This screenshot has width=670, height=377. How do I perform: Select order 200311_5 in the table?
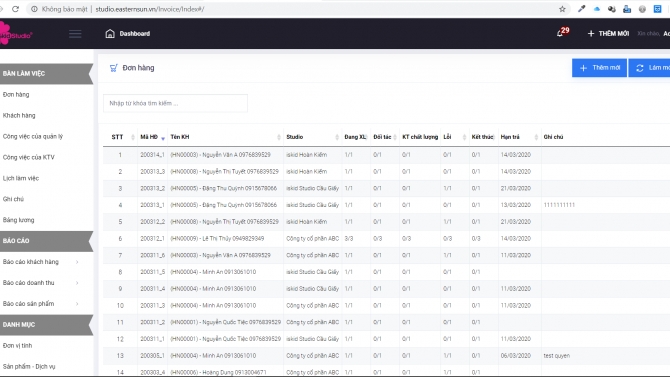pyautogui.click(x=152, y=272)
